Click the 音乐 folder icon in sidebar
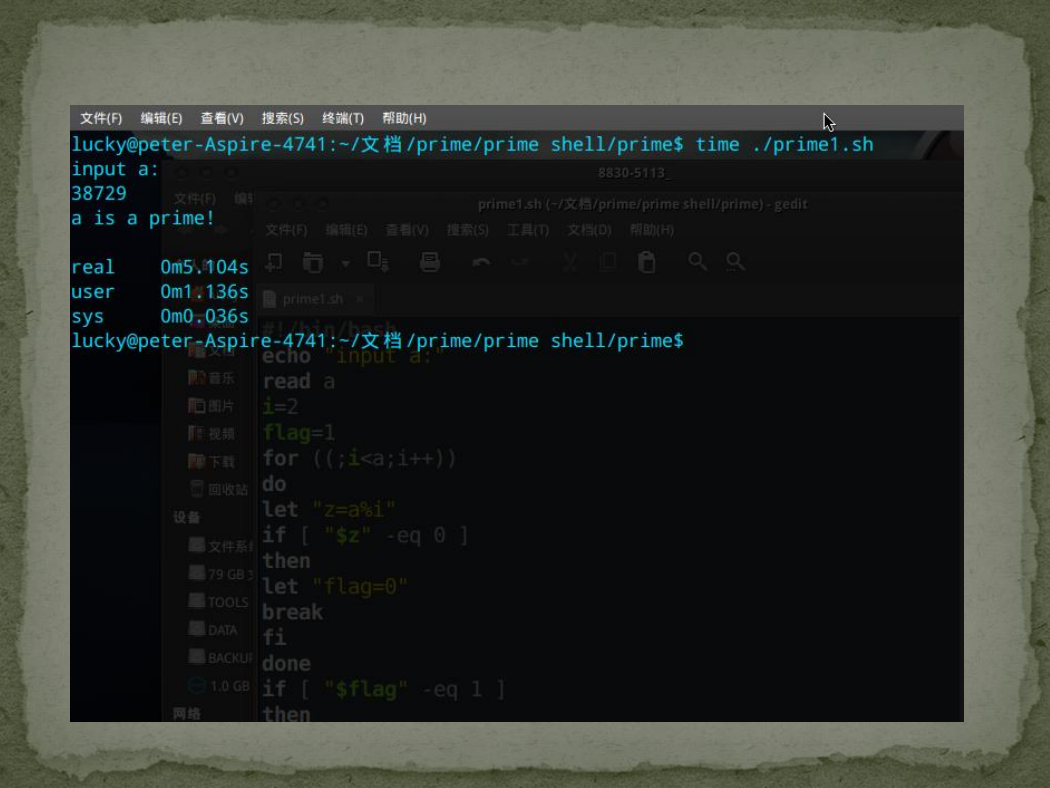Image resolution: width=1050 pixels, height=788 pixels. coord(197,378)
